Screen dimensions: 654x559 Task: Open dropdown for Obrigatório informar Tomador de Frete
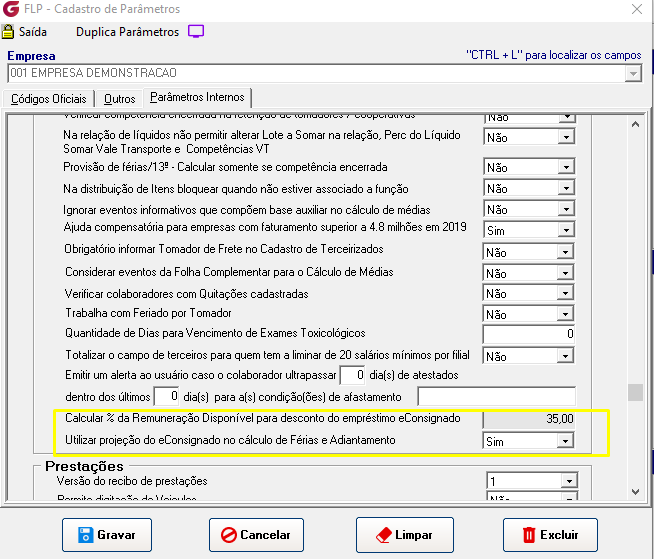tap(565, 252)
